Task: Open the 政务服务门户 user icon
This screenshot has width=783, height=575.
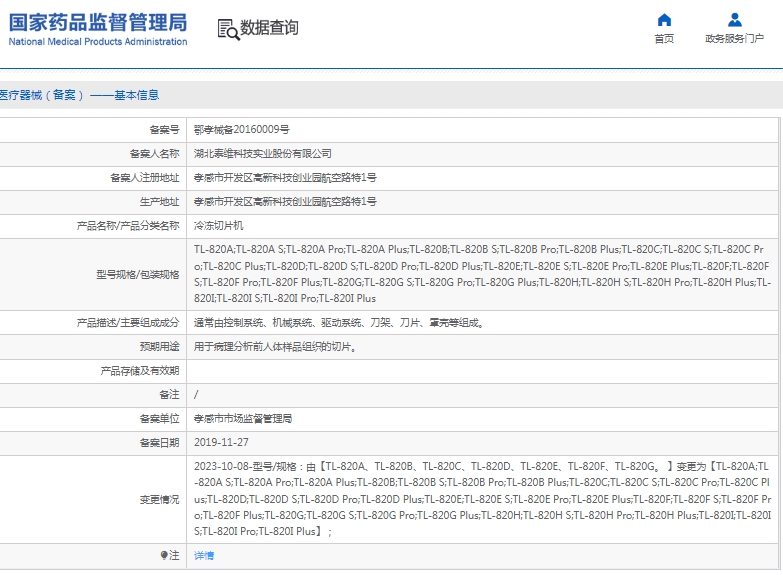Action: pos(735,20)
